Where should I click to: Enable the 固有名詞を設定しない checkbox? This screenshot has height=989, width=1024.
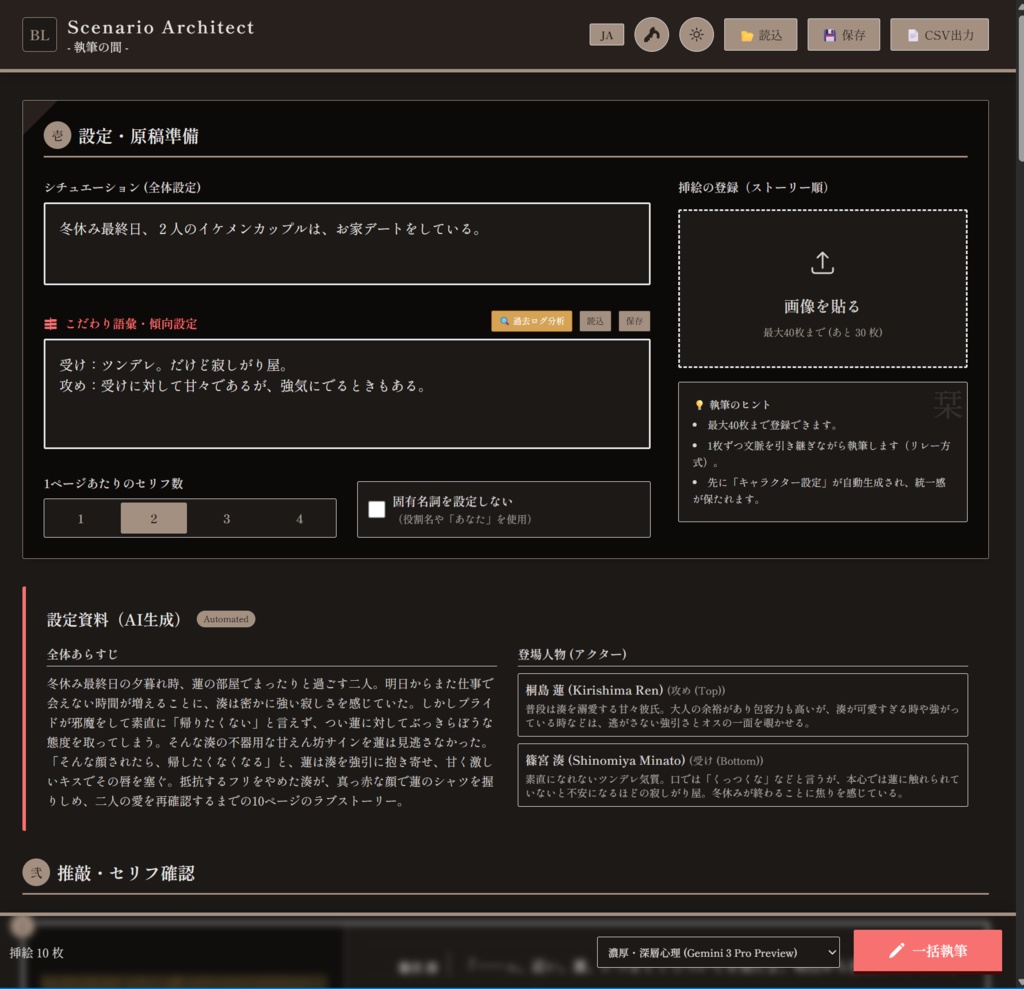(x=377, y=509)
